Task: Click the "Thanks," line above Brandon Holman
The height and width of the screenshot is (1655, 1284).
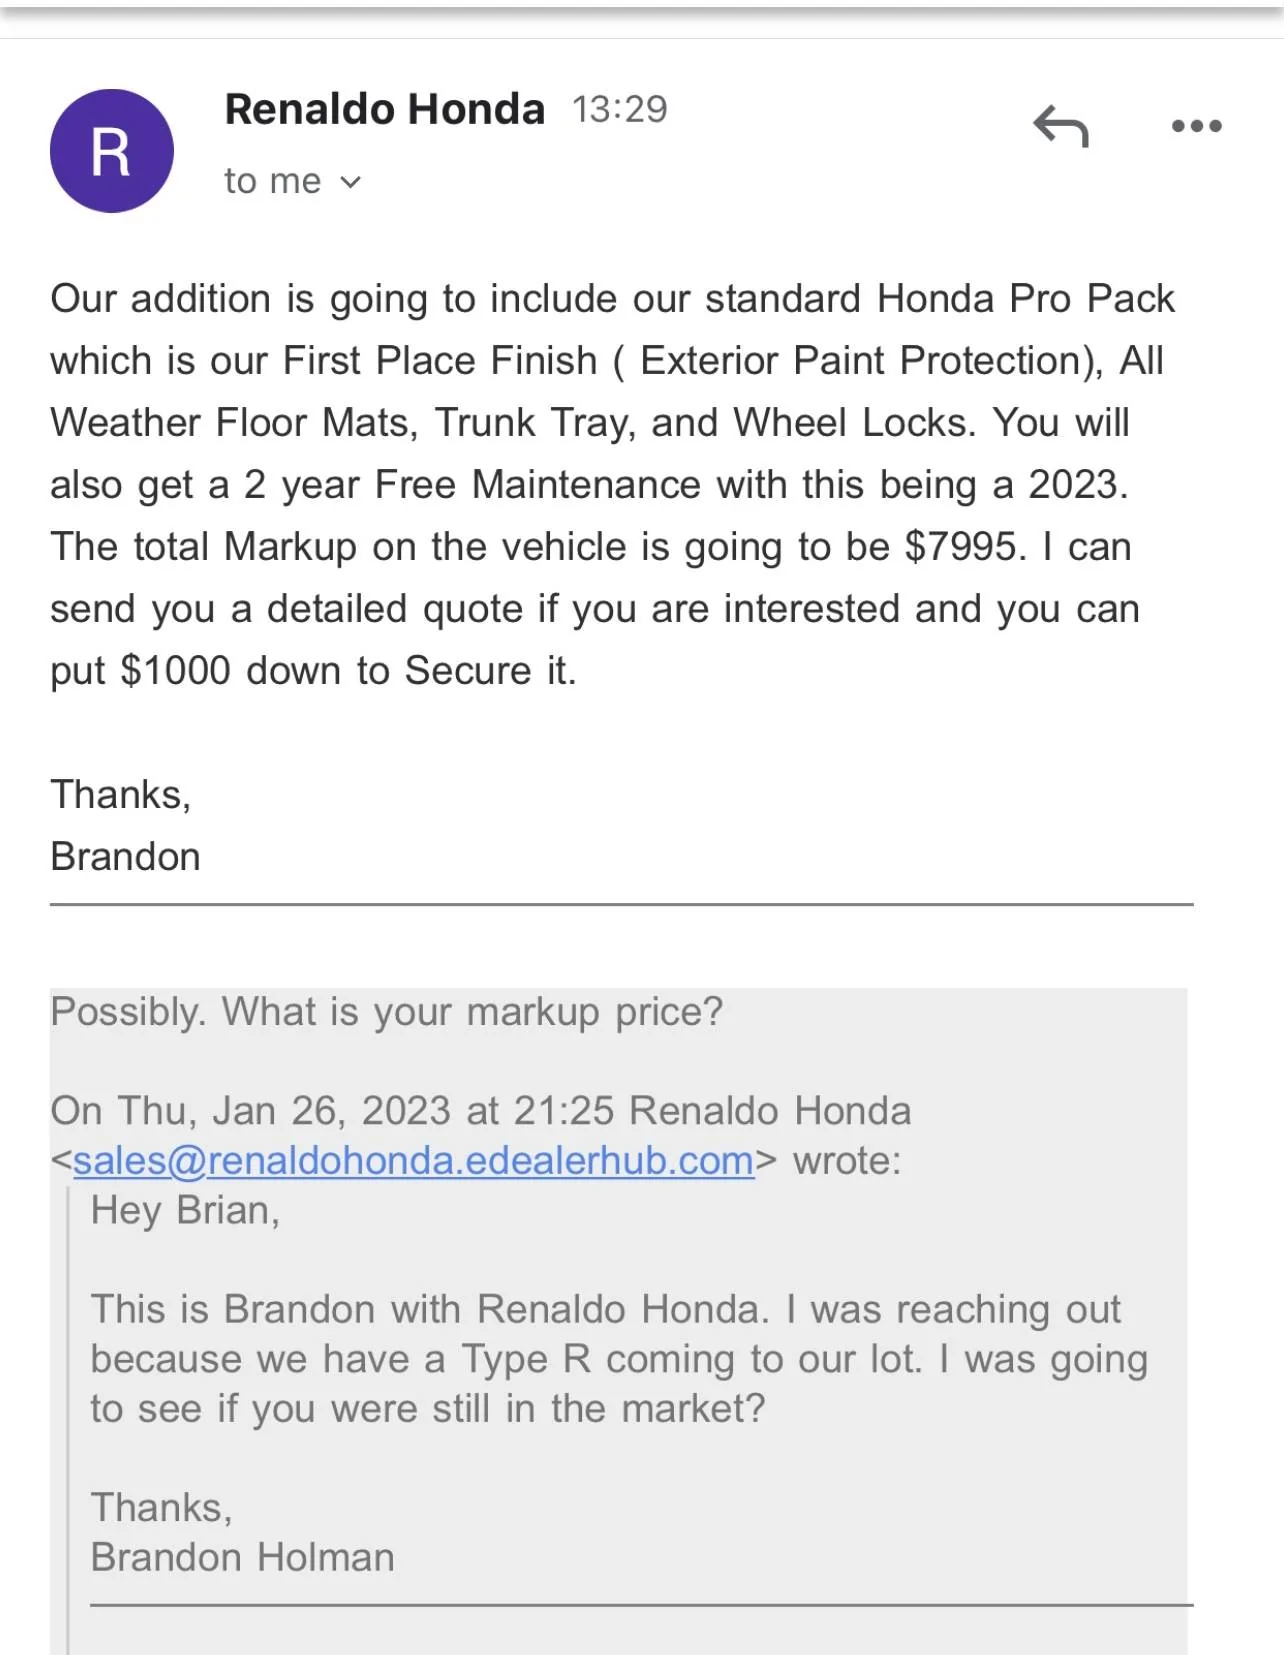Action: pos(161,1508)
